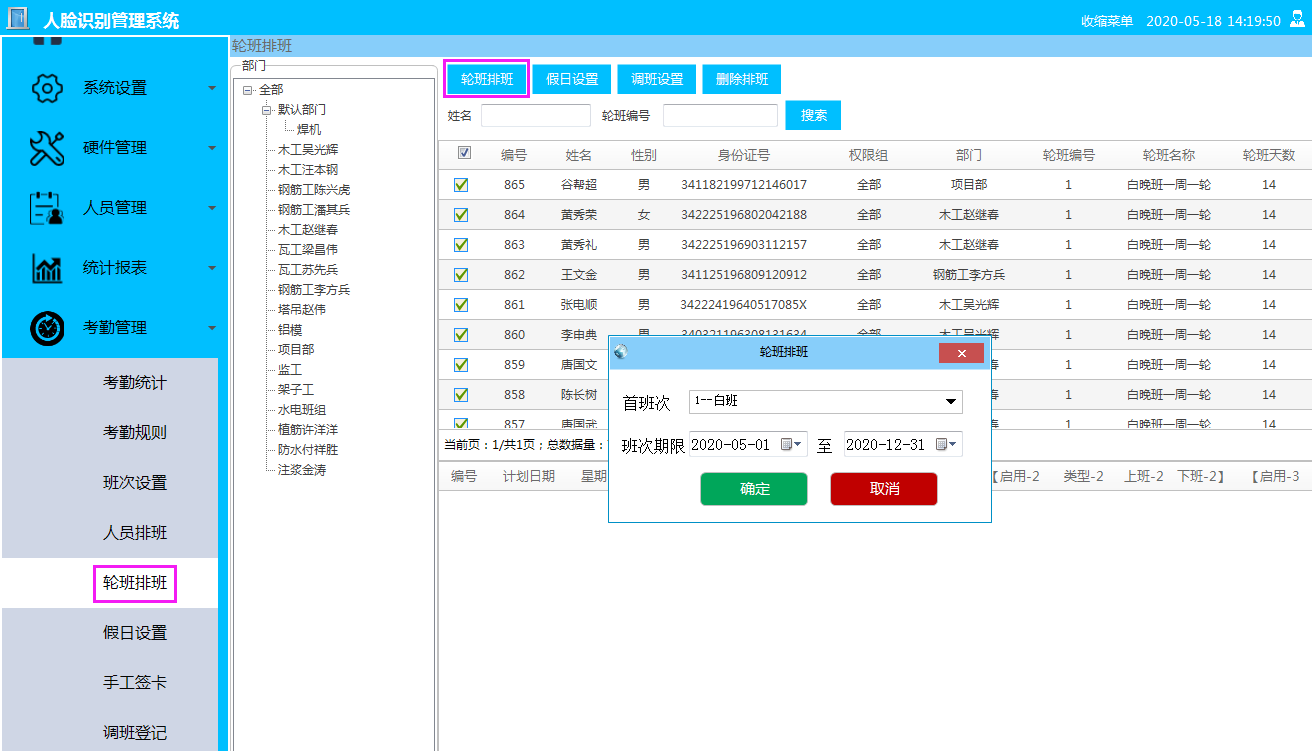
Task: Click the 人员管理 calendar-person icon
Action: [47, 208]
